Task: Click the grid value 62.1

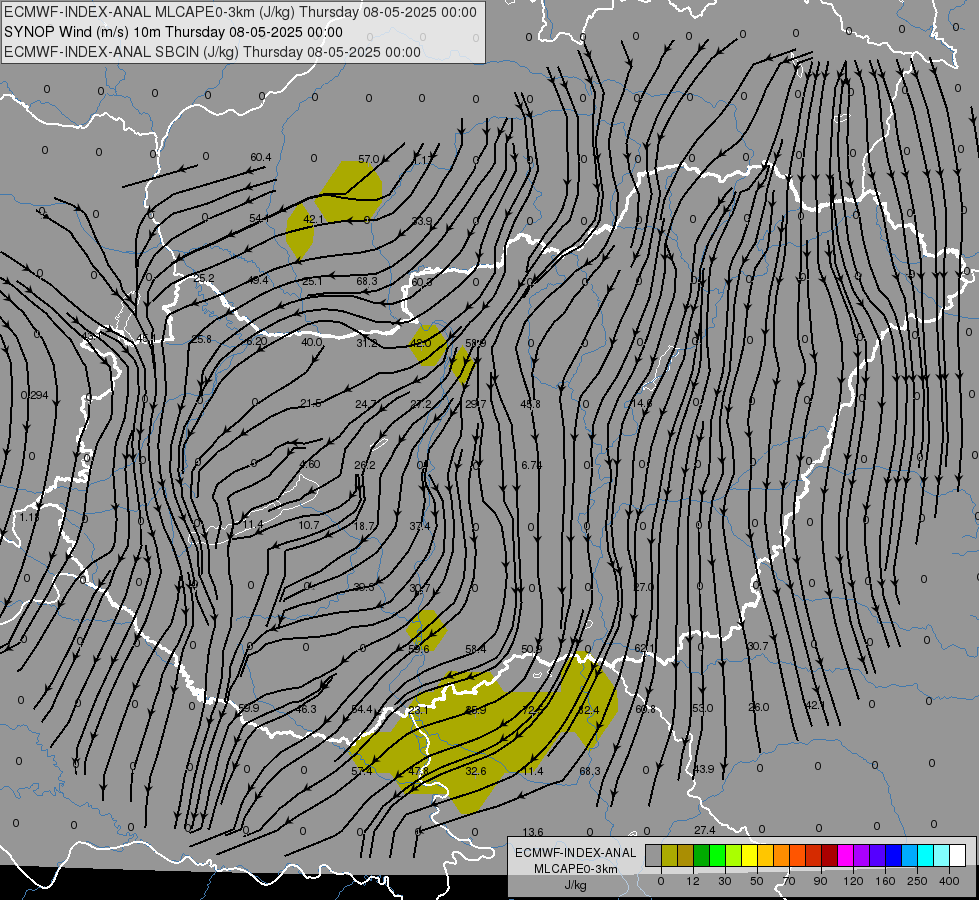Action: click(x=644, y=648)
